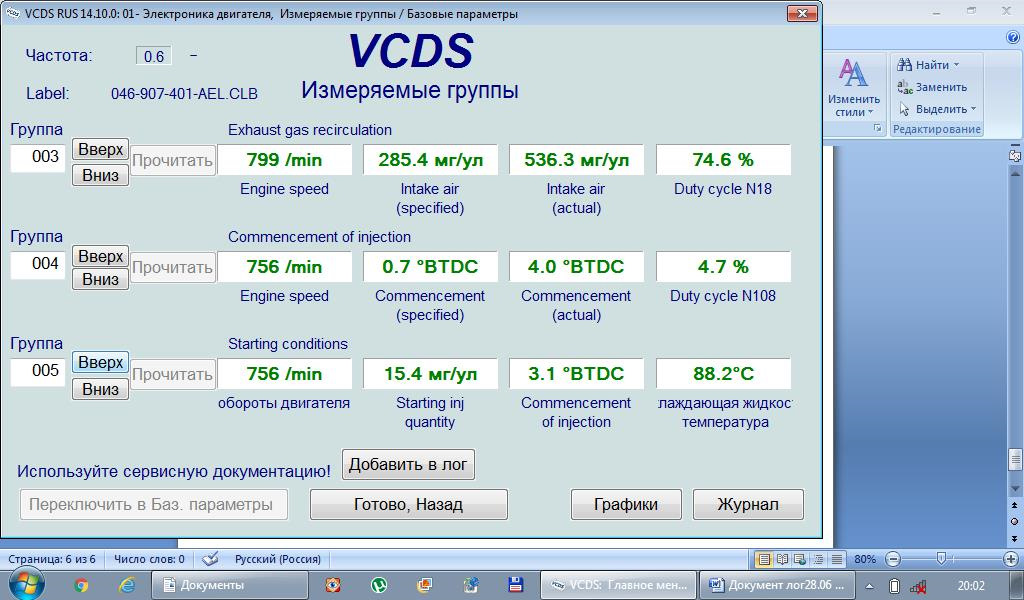Click the Группа 003 number field
The image size is (1024, 600).
click(x=37, y=160)
